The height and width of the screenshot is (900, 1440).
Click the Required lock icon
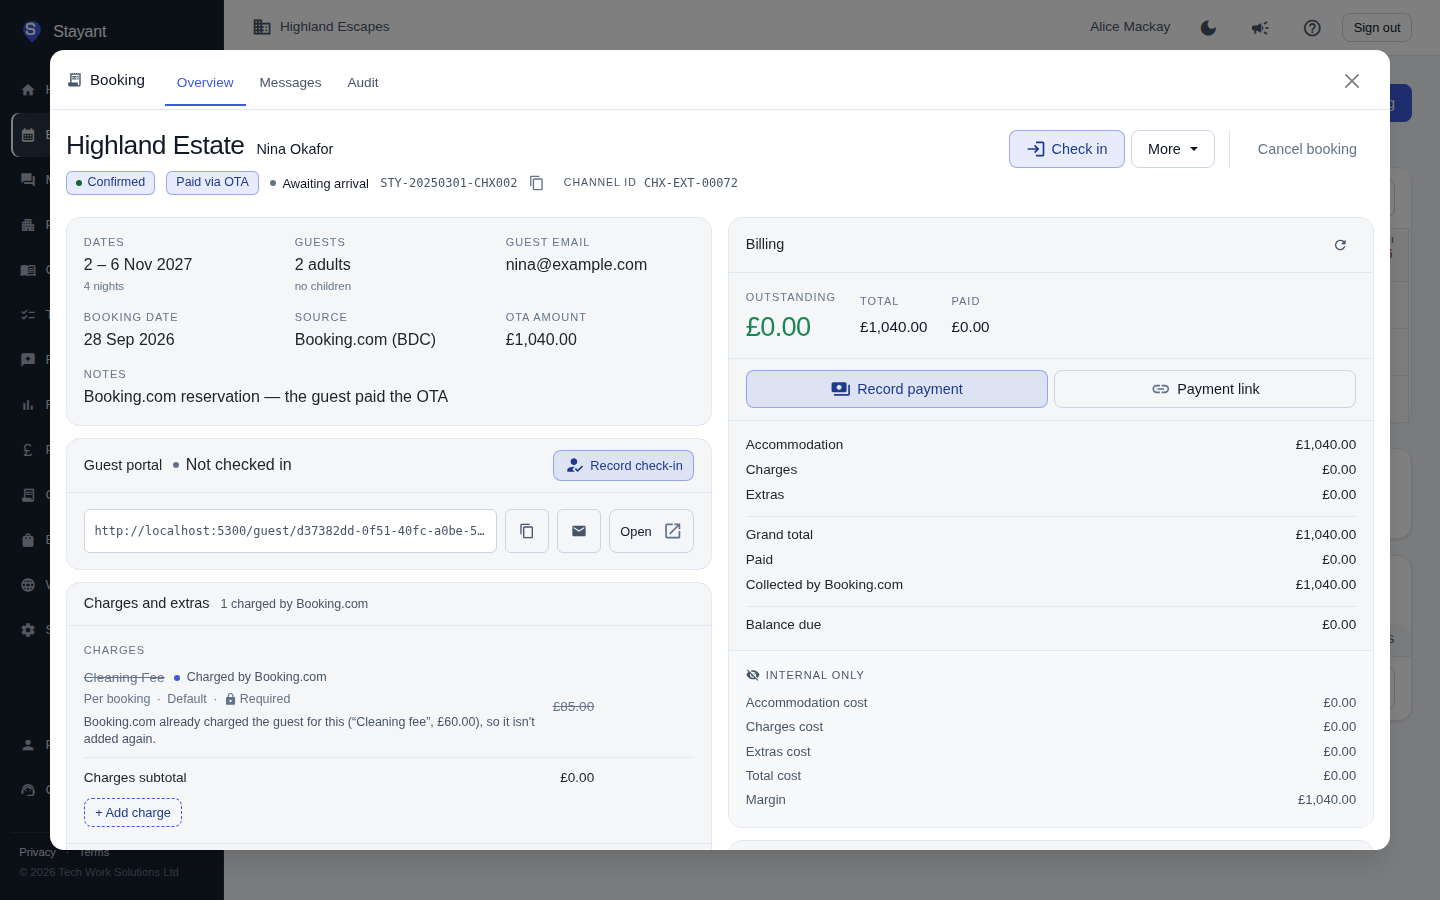(230, 700)
